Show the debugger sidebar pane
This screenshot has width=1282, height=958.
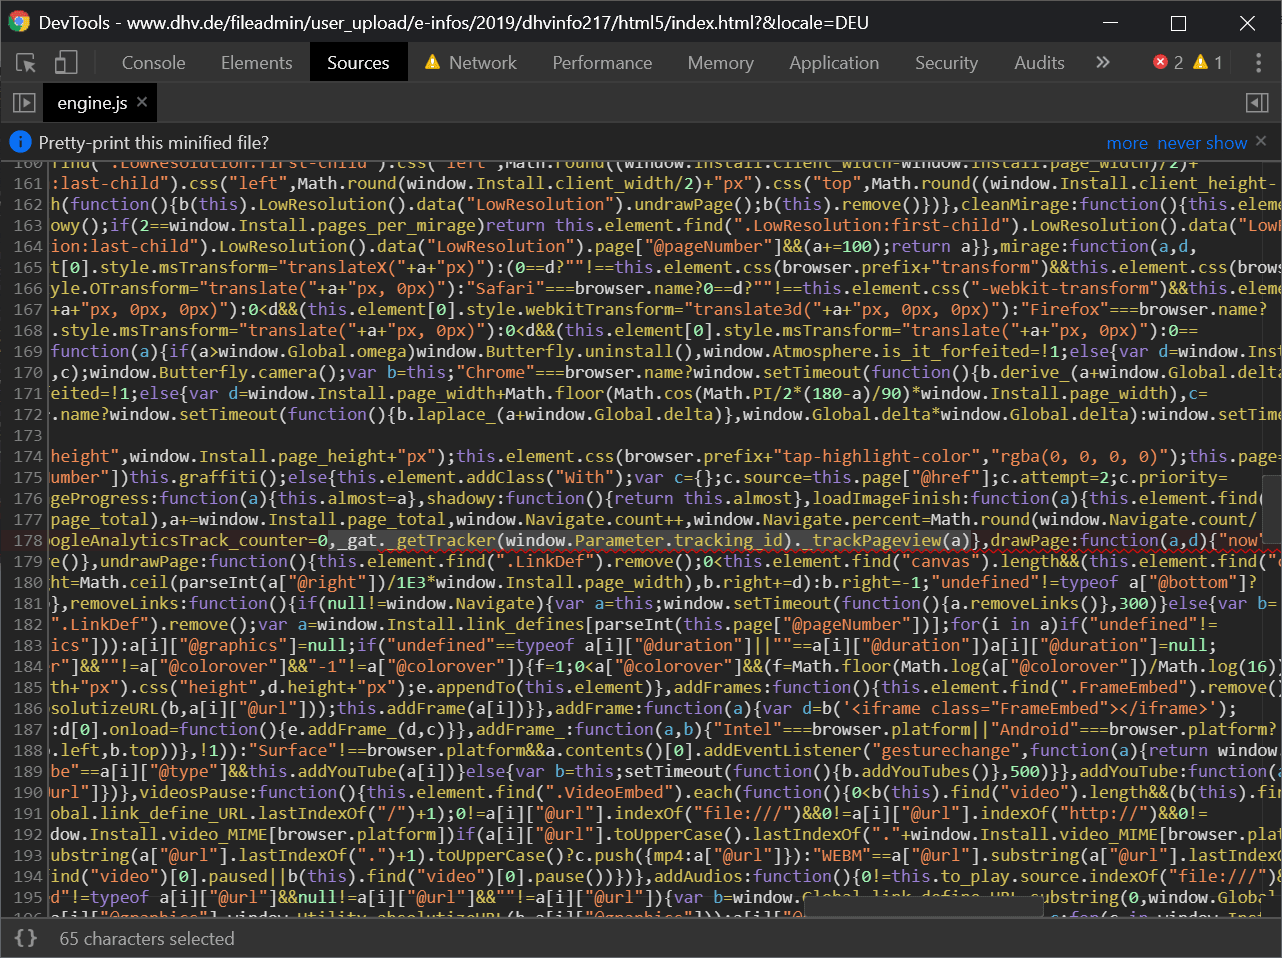tap(1258, 103)
